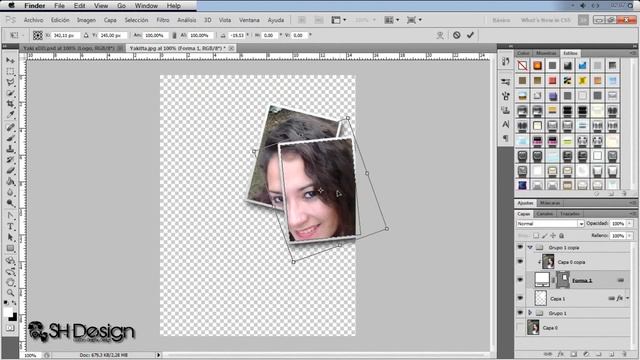The image size is (640, 360).
Task: Collapse the Grupo 1 copia group
Action: tap(530, 247)
